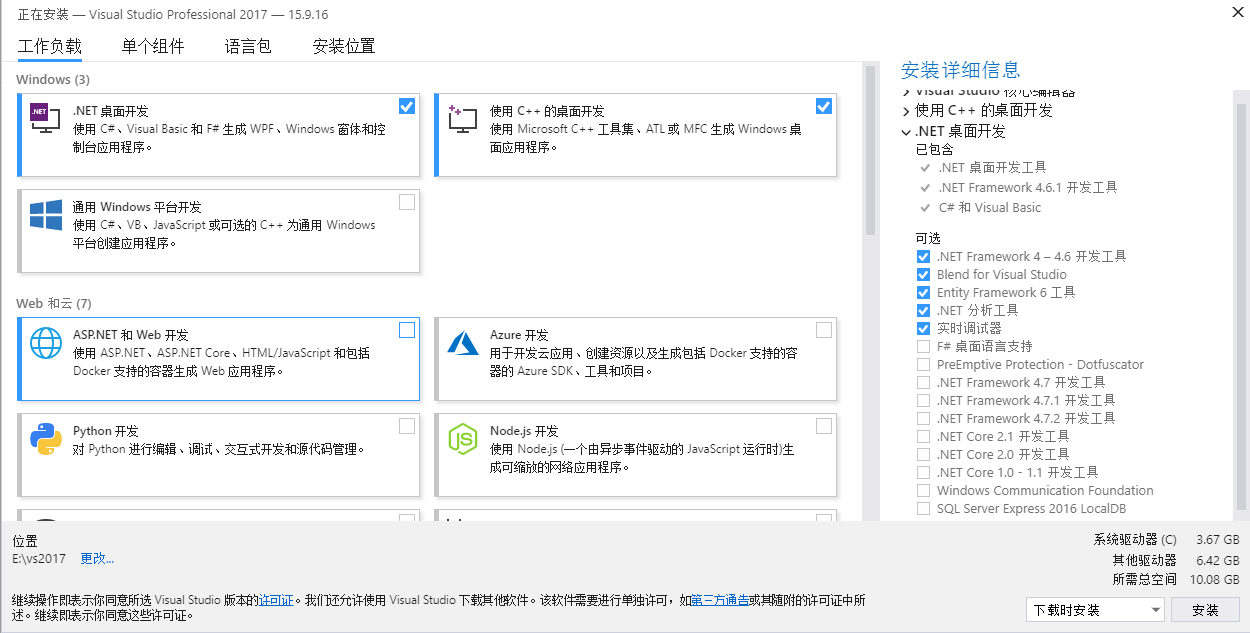Viewport: 1250px width, 633px height.
Task: Switch to the 工作负载 tab
Action: [x=50, y=46]
